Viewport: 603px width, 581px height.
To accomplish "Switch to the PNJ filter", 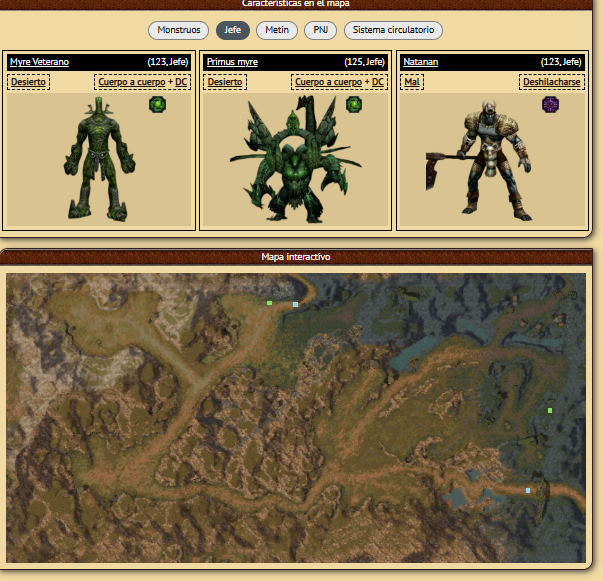I will pos(320,30).
